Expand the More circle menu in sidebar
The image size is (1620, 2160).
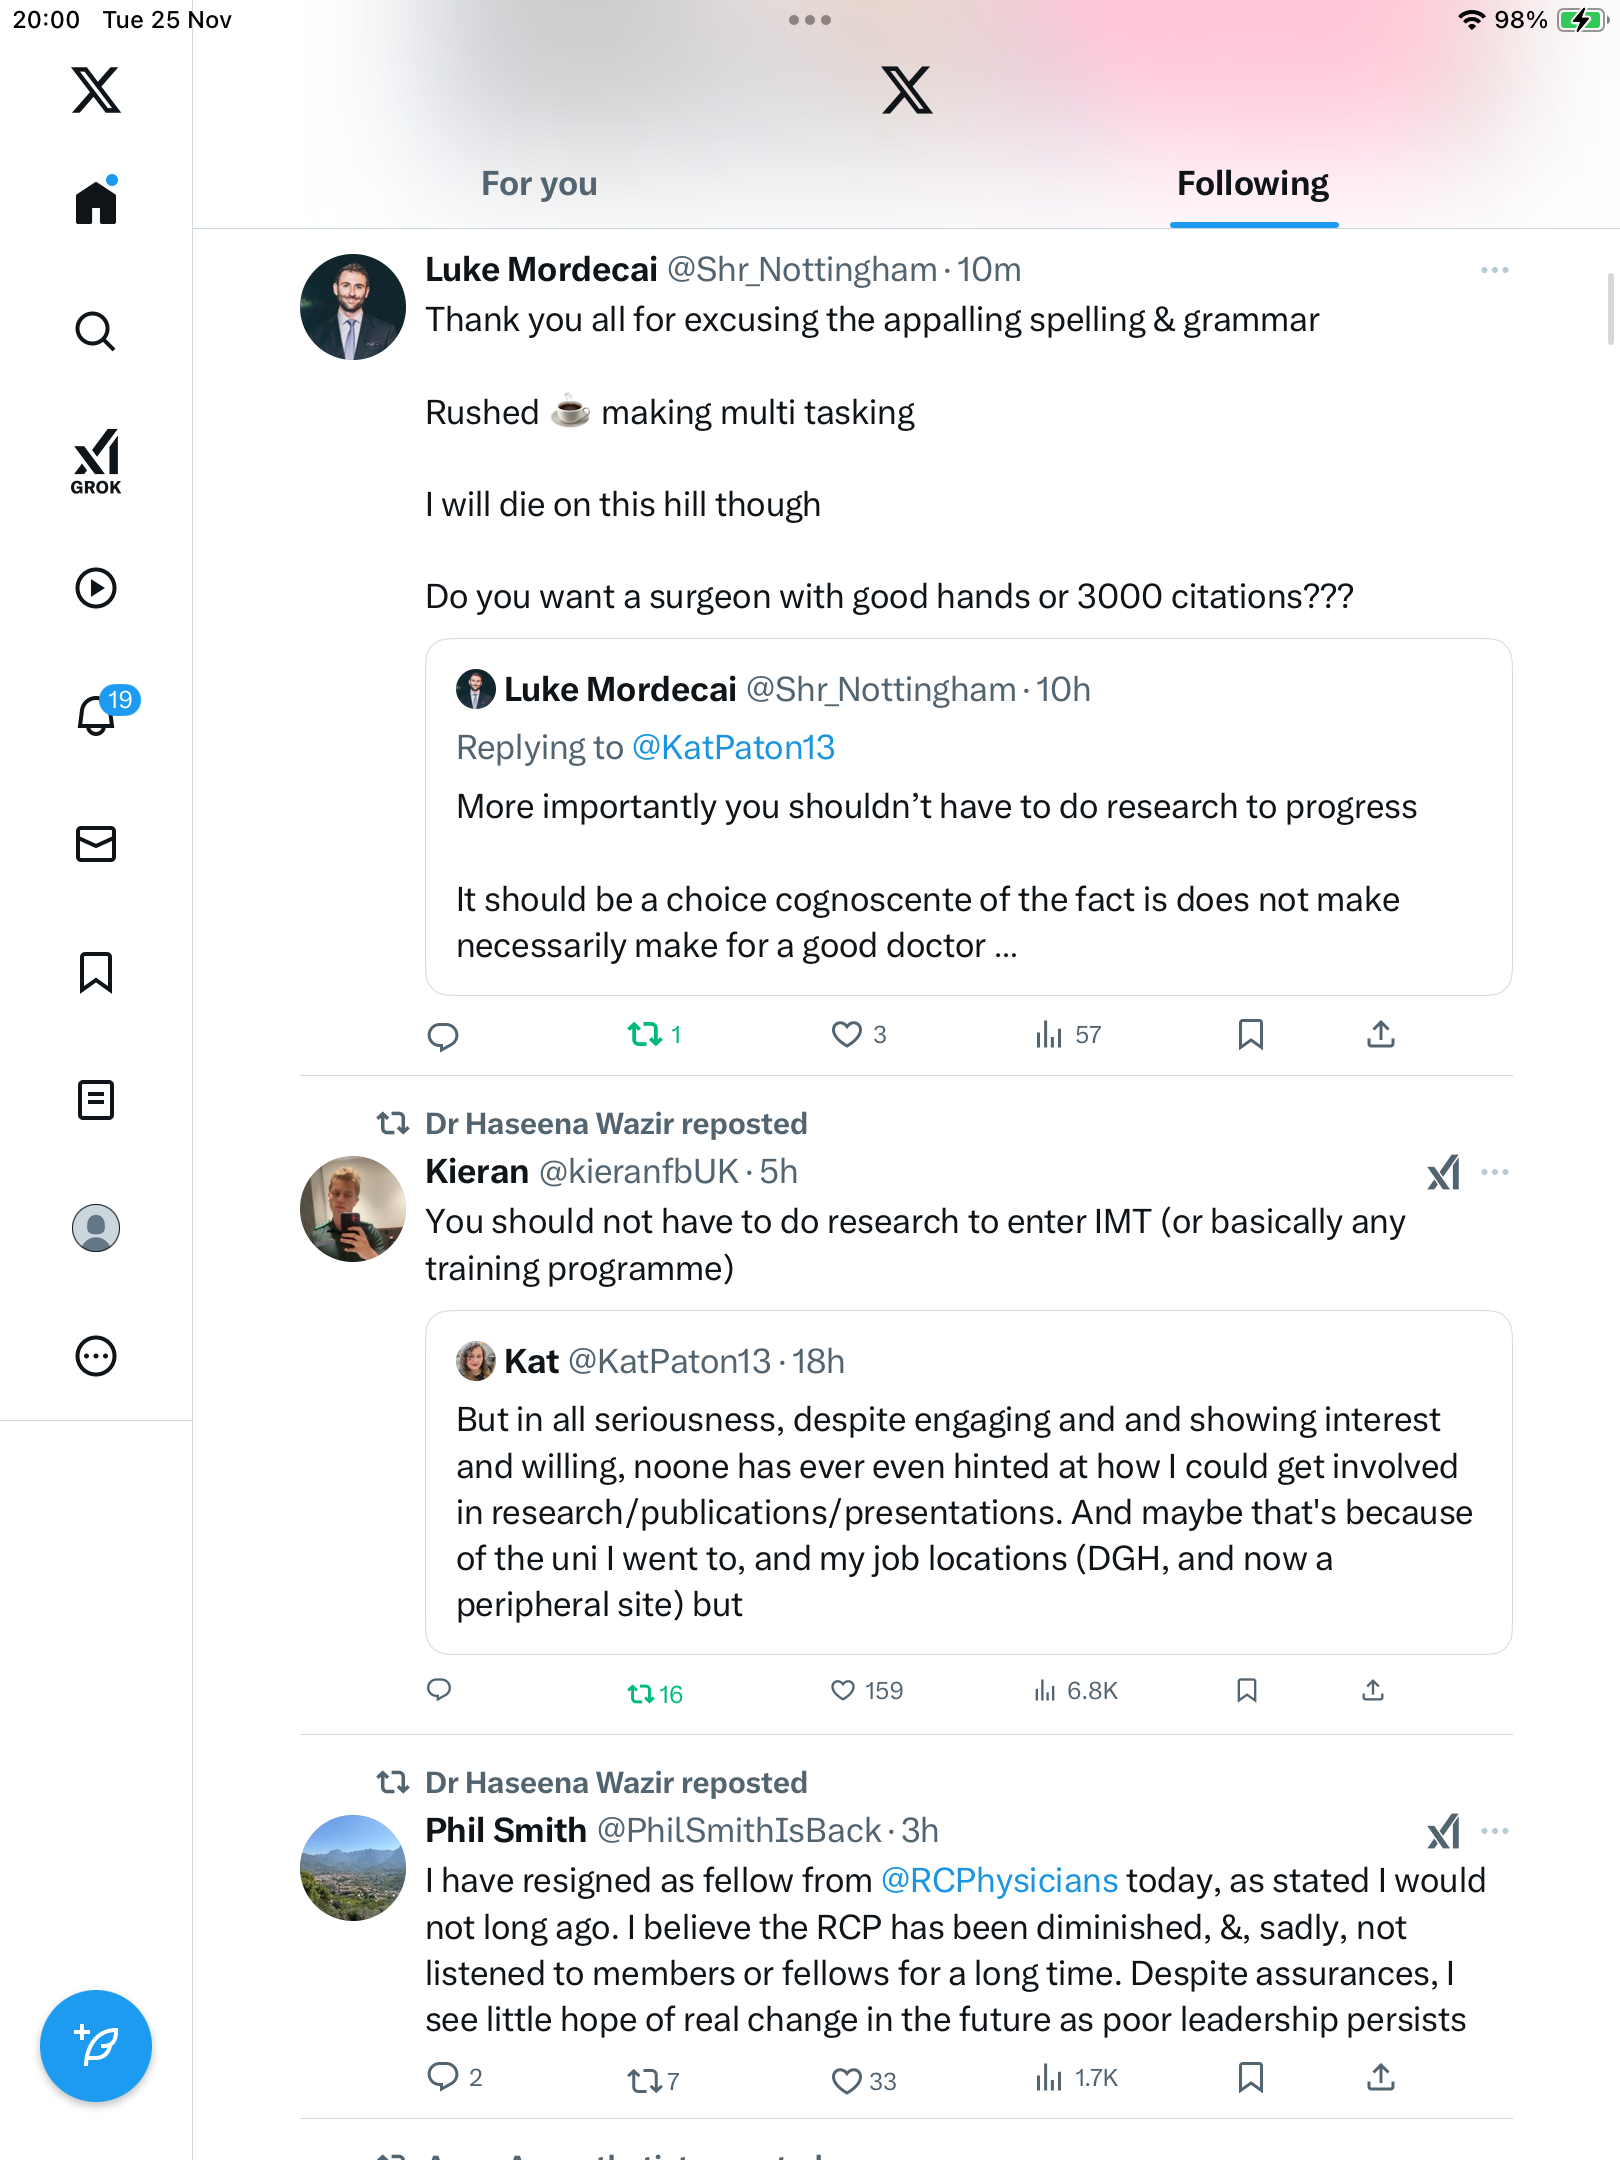click(96, 1356)
